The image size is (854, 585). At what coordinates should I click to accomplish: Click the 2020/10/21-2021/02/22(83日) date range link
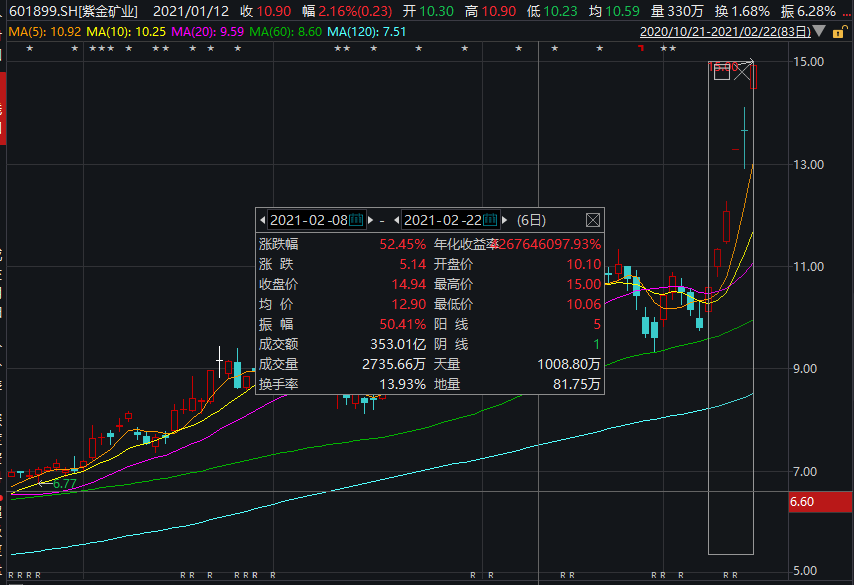(x=725, y=32)
